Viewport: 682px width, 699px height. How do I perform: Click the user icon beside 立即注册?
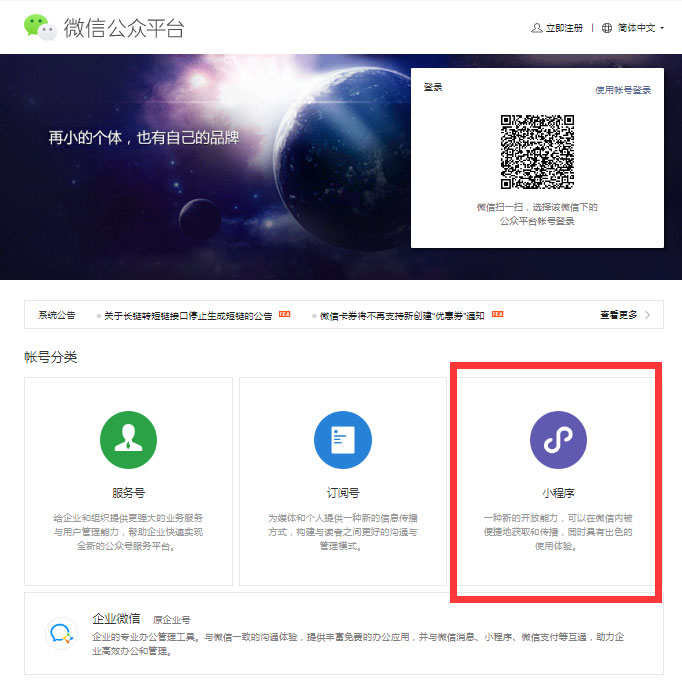[x=537, y=28]
